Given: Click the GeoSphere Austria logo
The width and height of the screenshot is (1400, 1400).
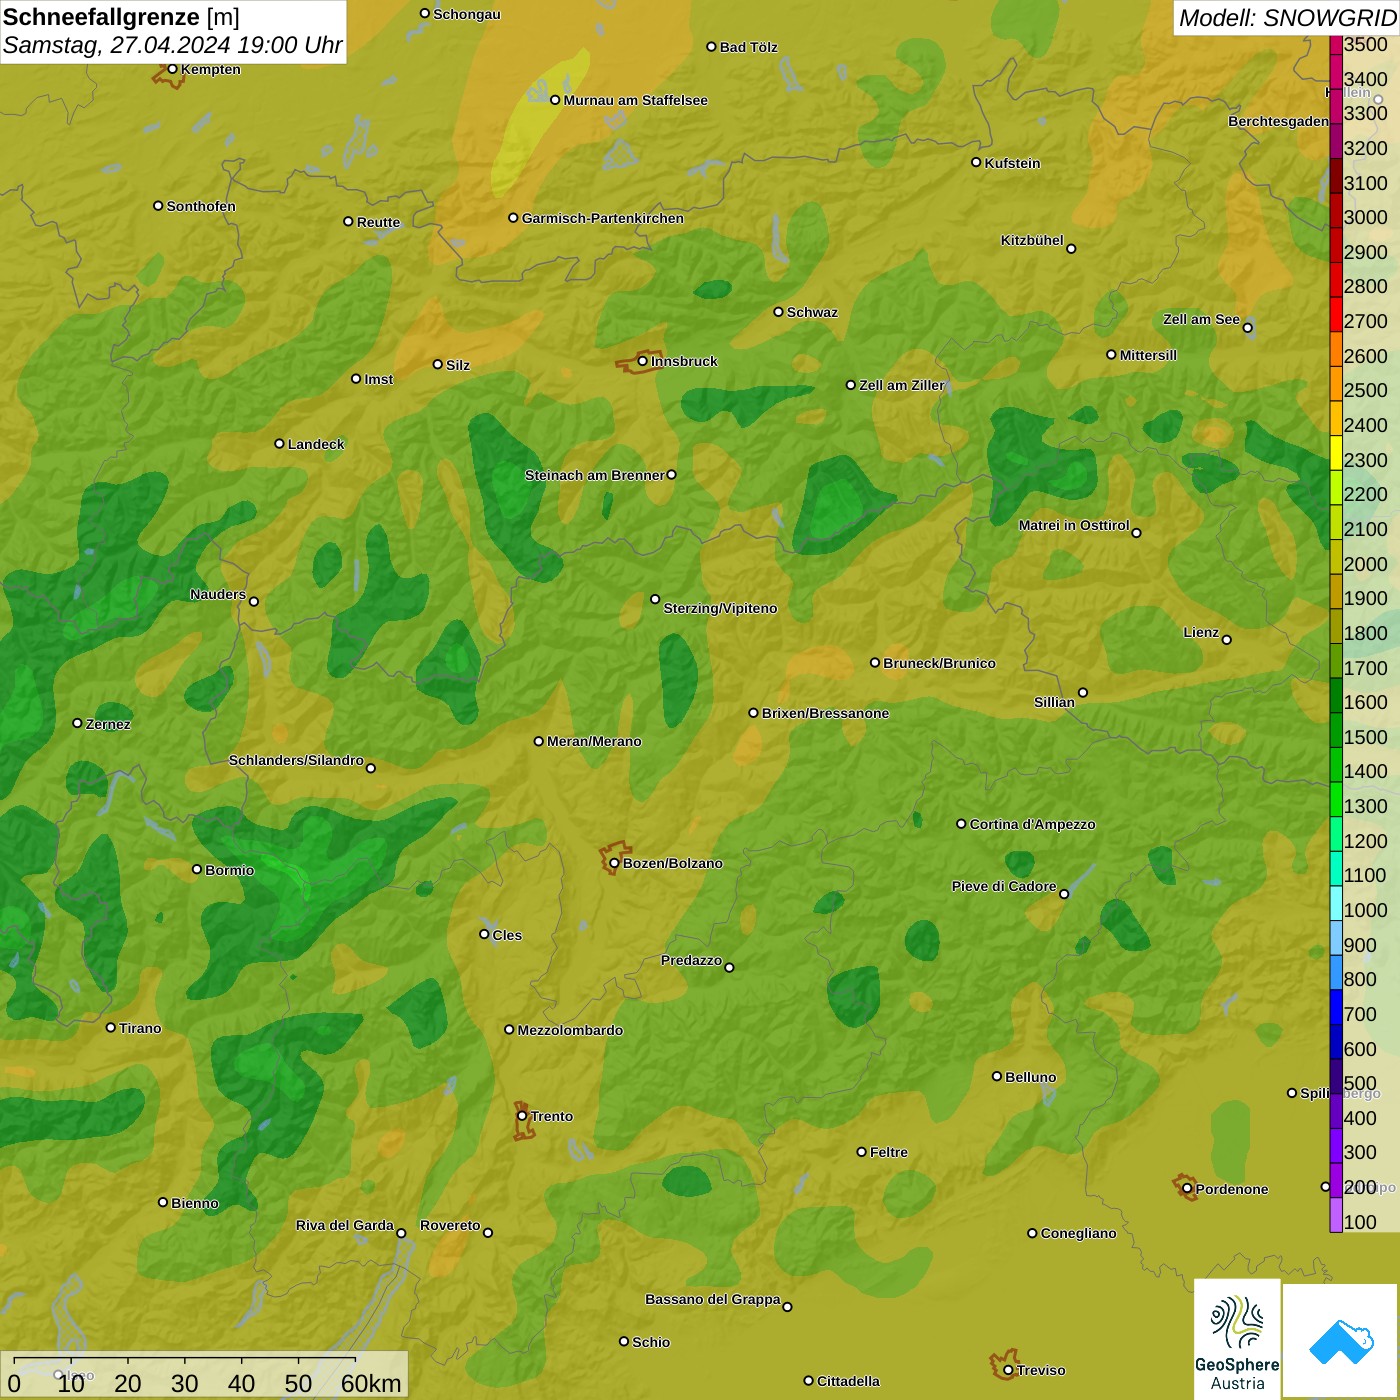Looking at the screenshot, I should click(1237, 1338).
